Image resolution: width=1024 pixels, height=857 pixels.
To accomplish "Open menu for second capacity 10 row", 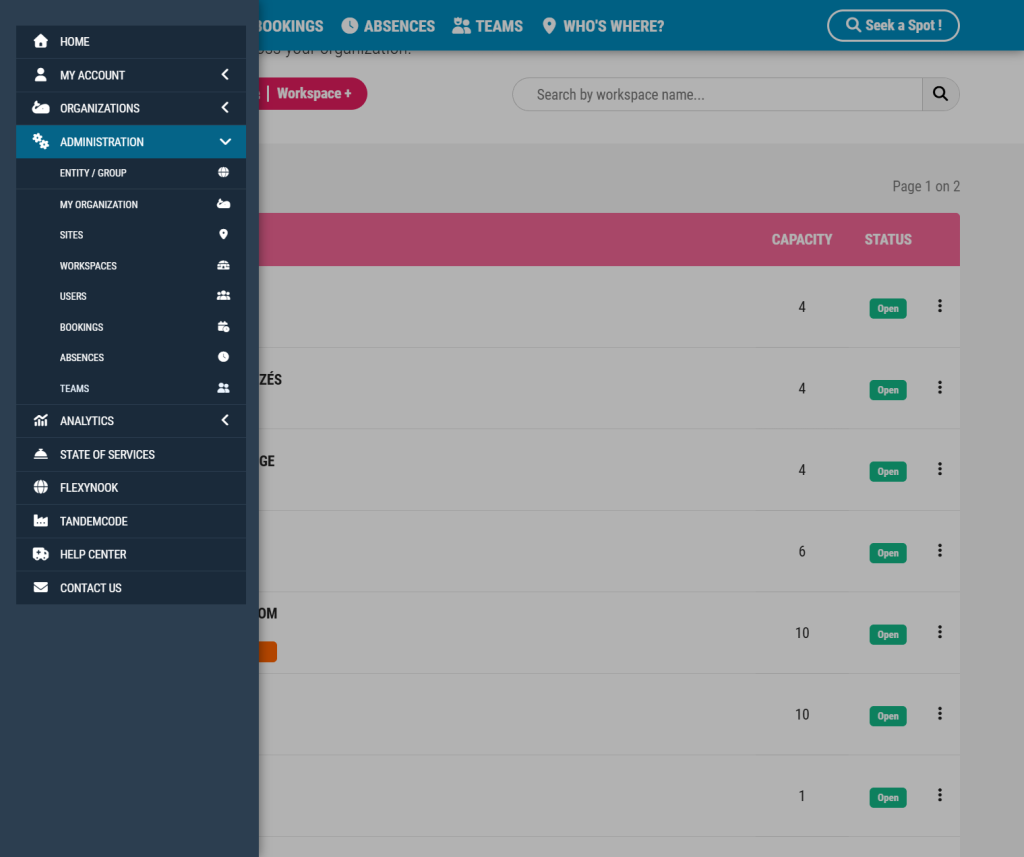I will [x=940, y=713].
